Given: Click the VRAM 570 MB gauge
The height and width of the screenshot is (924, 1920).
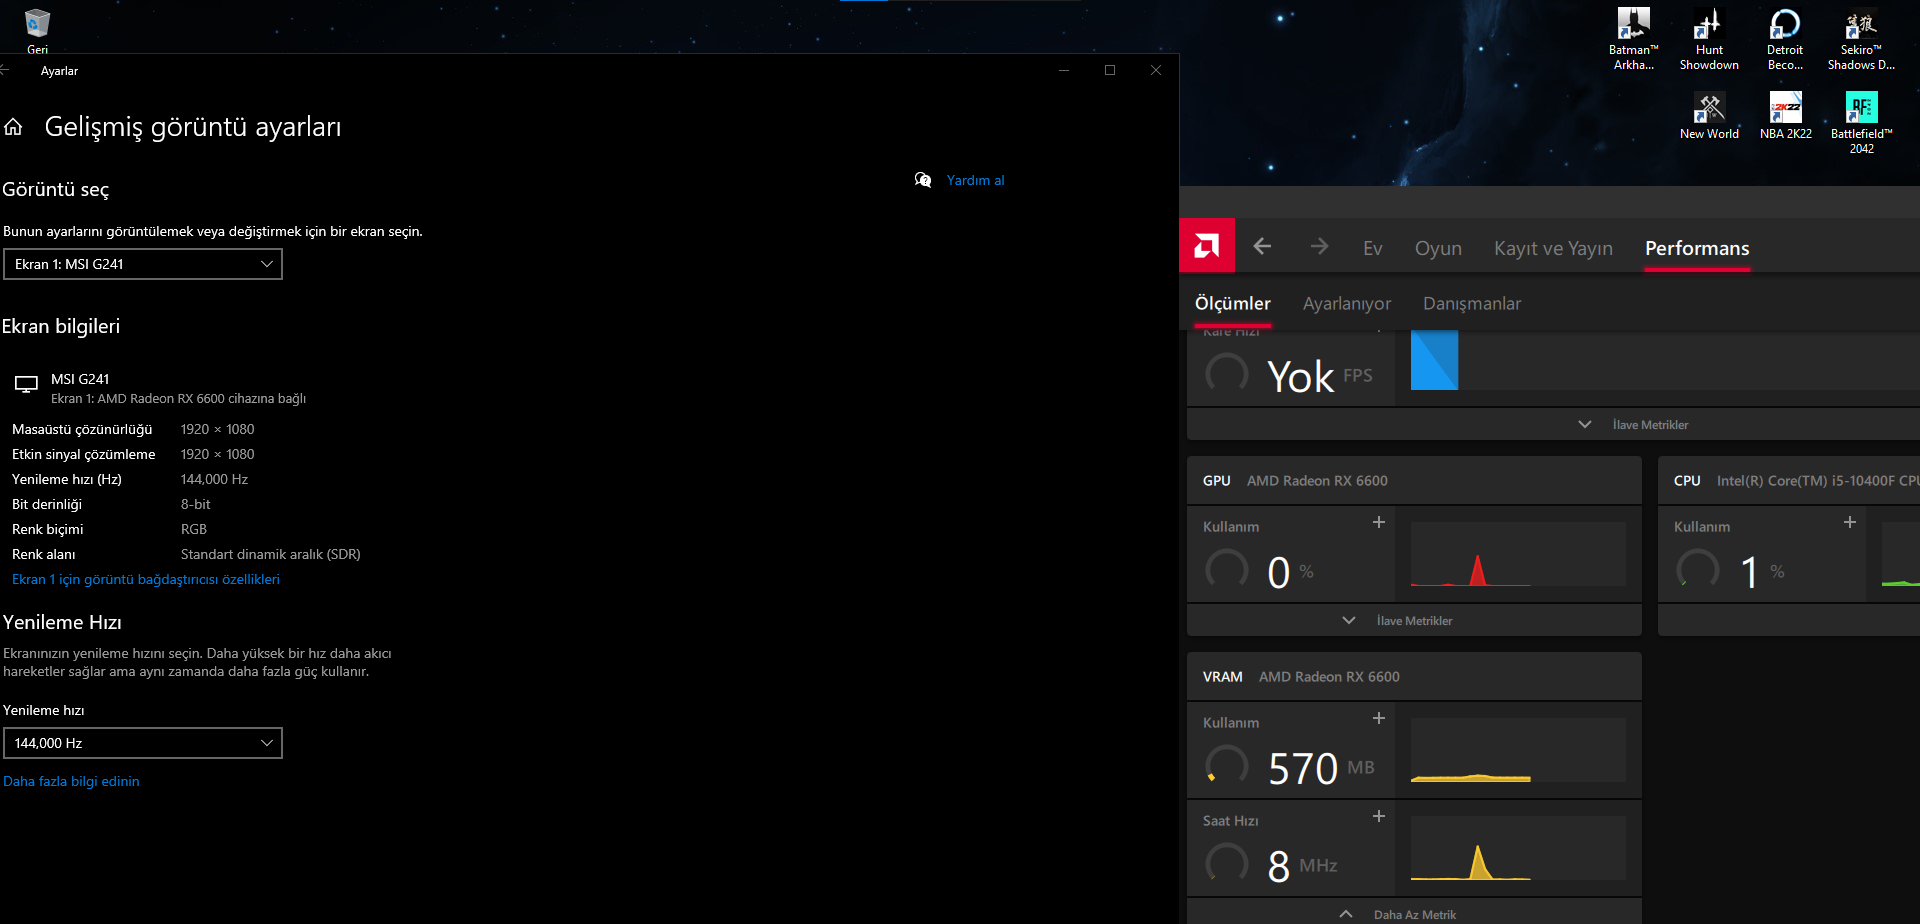Looking at the screenshot, I should (1227, 766).
